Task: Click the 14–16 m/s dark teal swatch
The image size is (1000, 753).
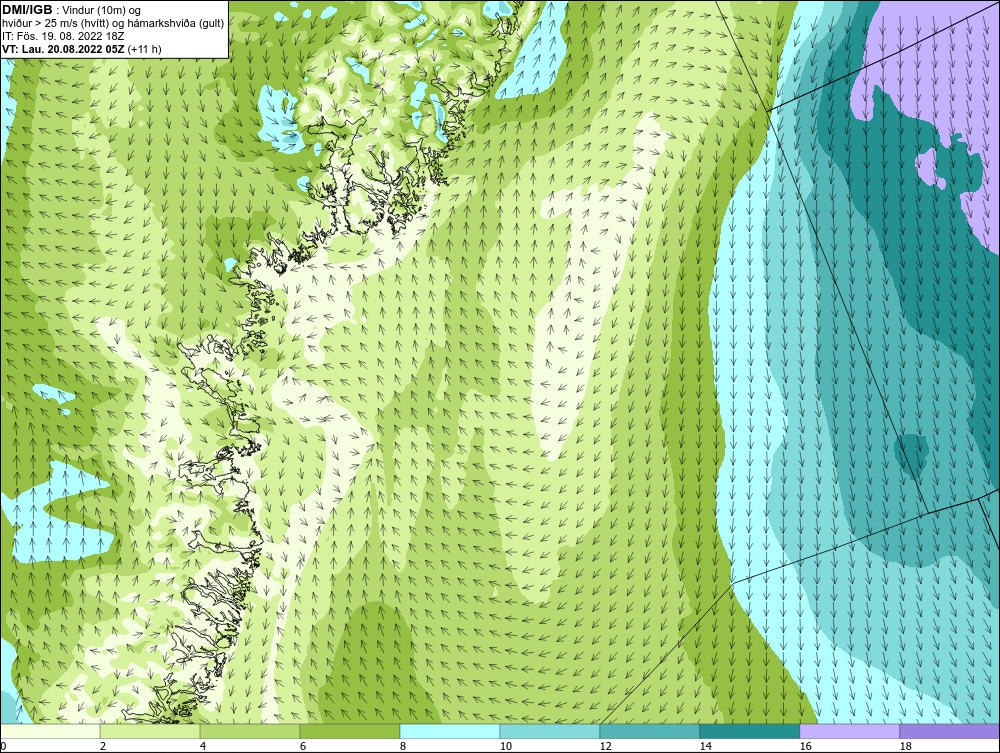Action: tap(749, 731)
